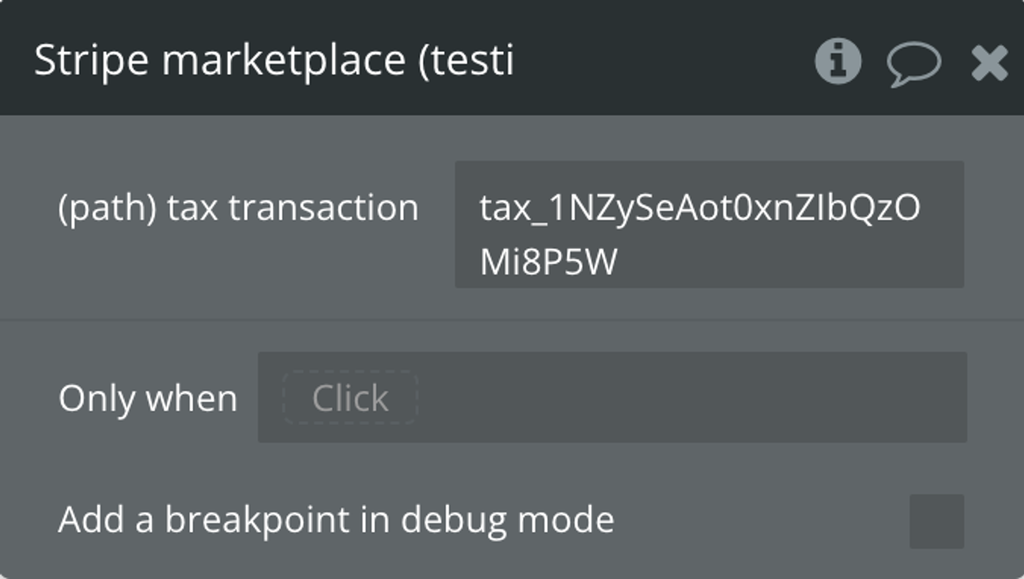
Task: Click the 'Stripe marketplace (testi' title text
Action: coord(274,61)
